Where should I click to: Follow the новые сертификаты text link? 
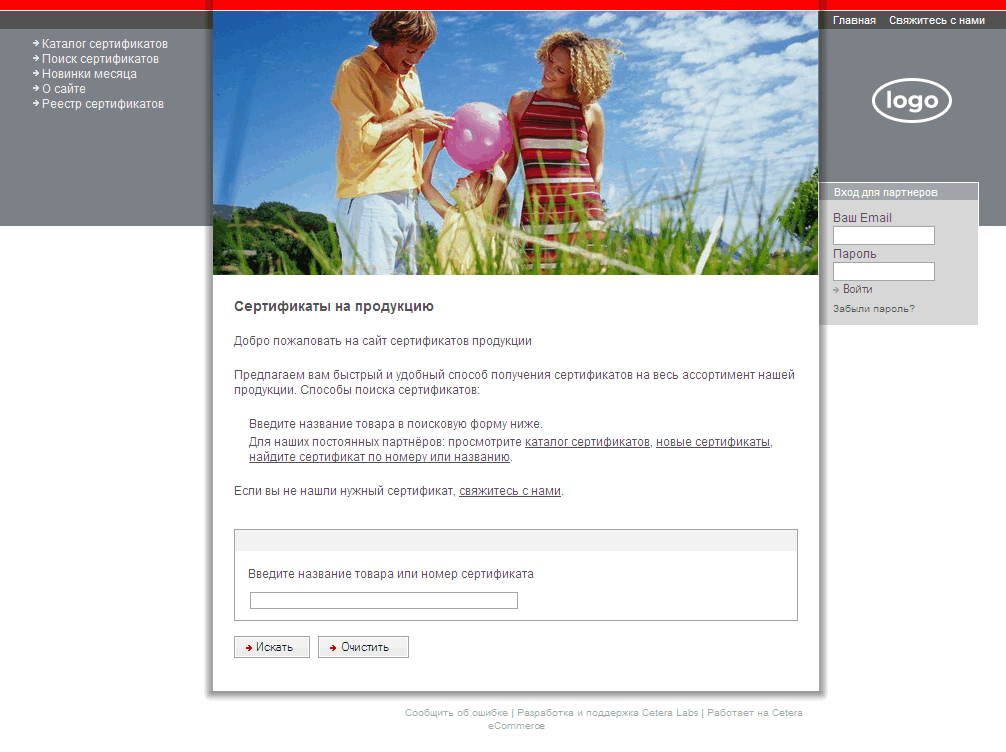click(712, 441)
